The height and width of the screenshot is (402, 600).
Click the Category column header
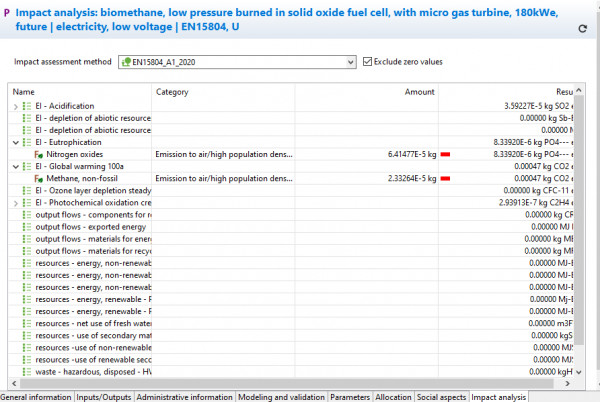223,92
